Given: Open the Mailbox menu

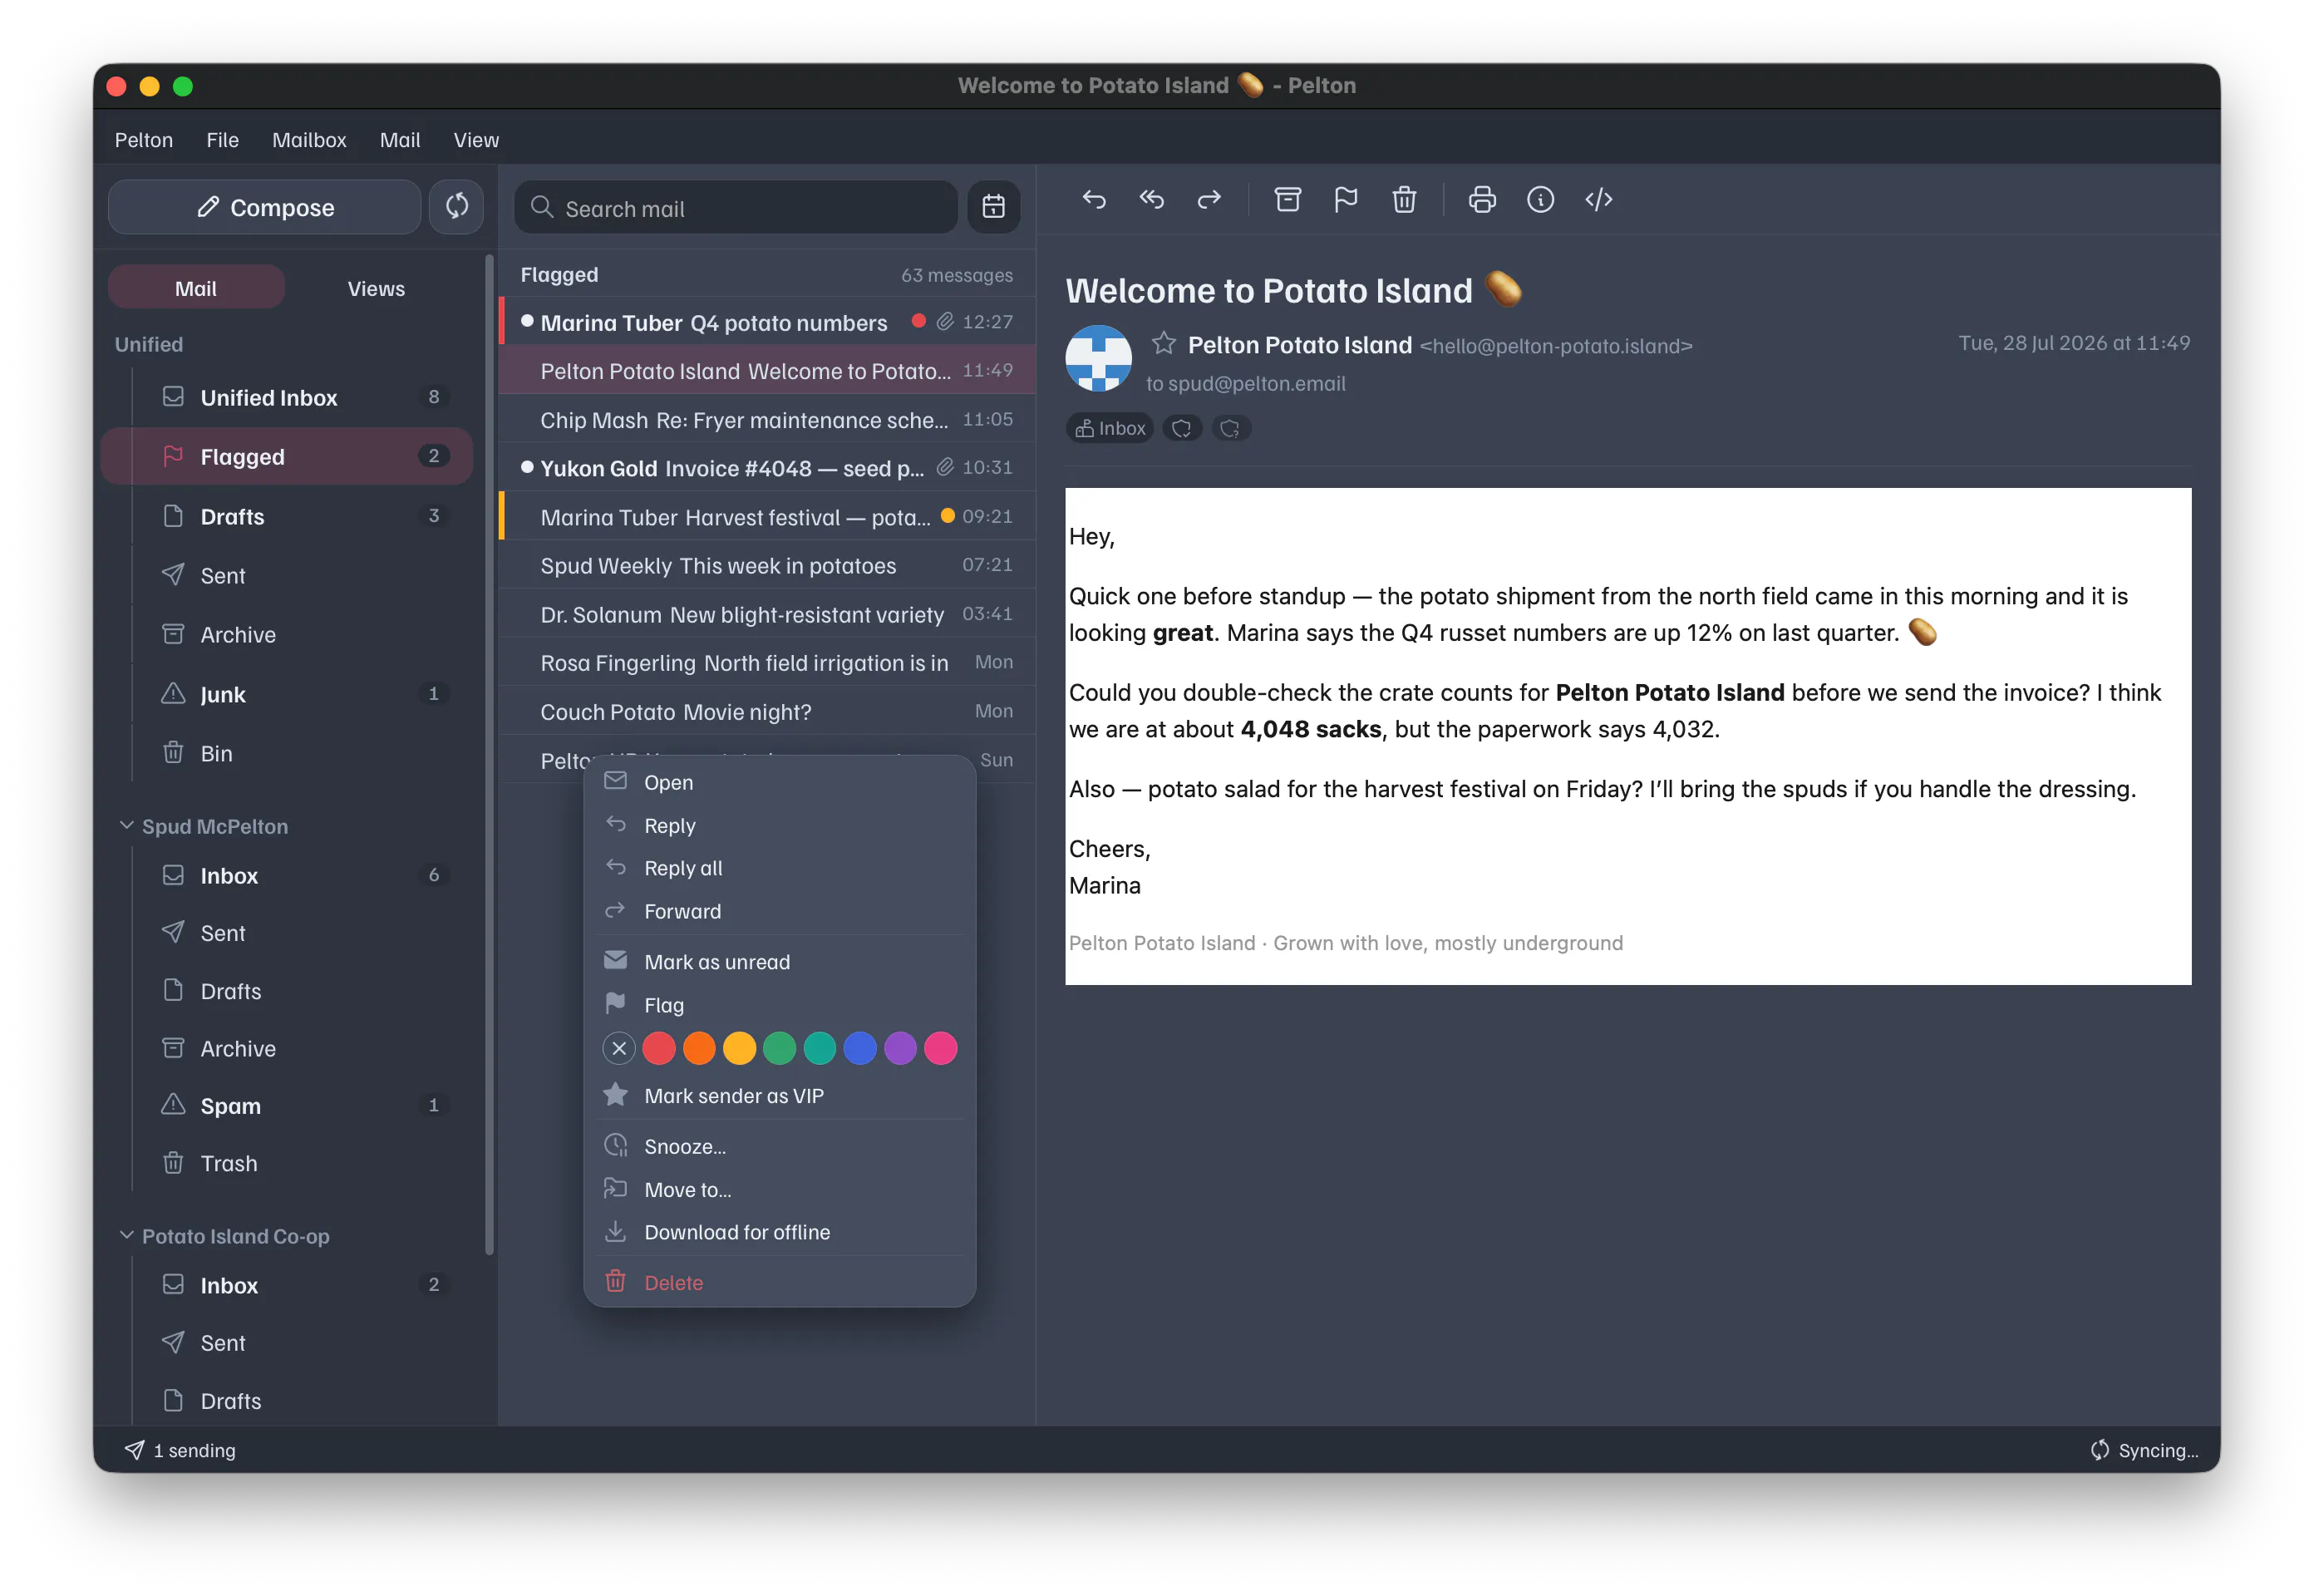Looking at the screenshot, I should [x=309, y=140].
